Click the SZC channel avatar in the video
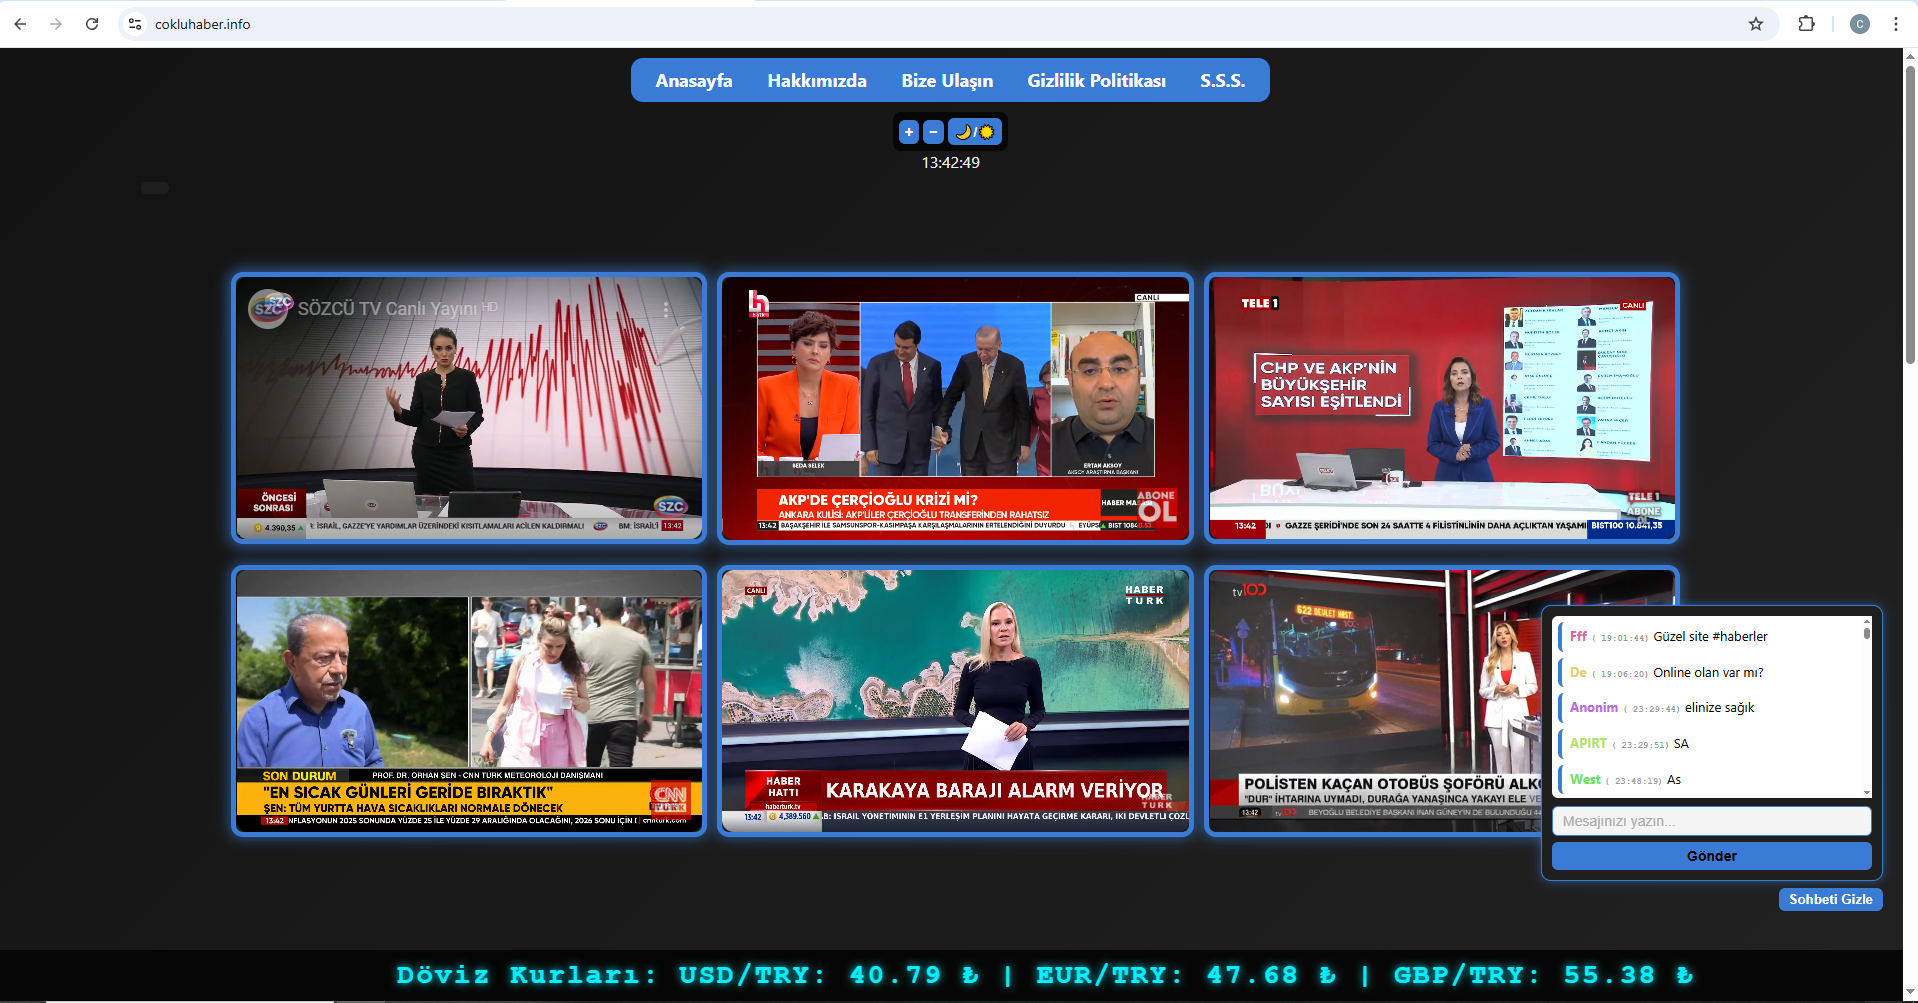 (270, 309)
